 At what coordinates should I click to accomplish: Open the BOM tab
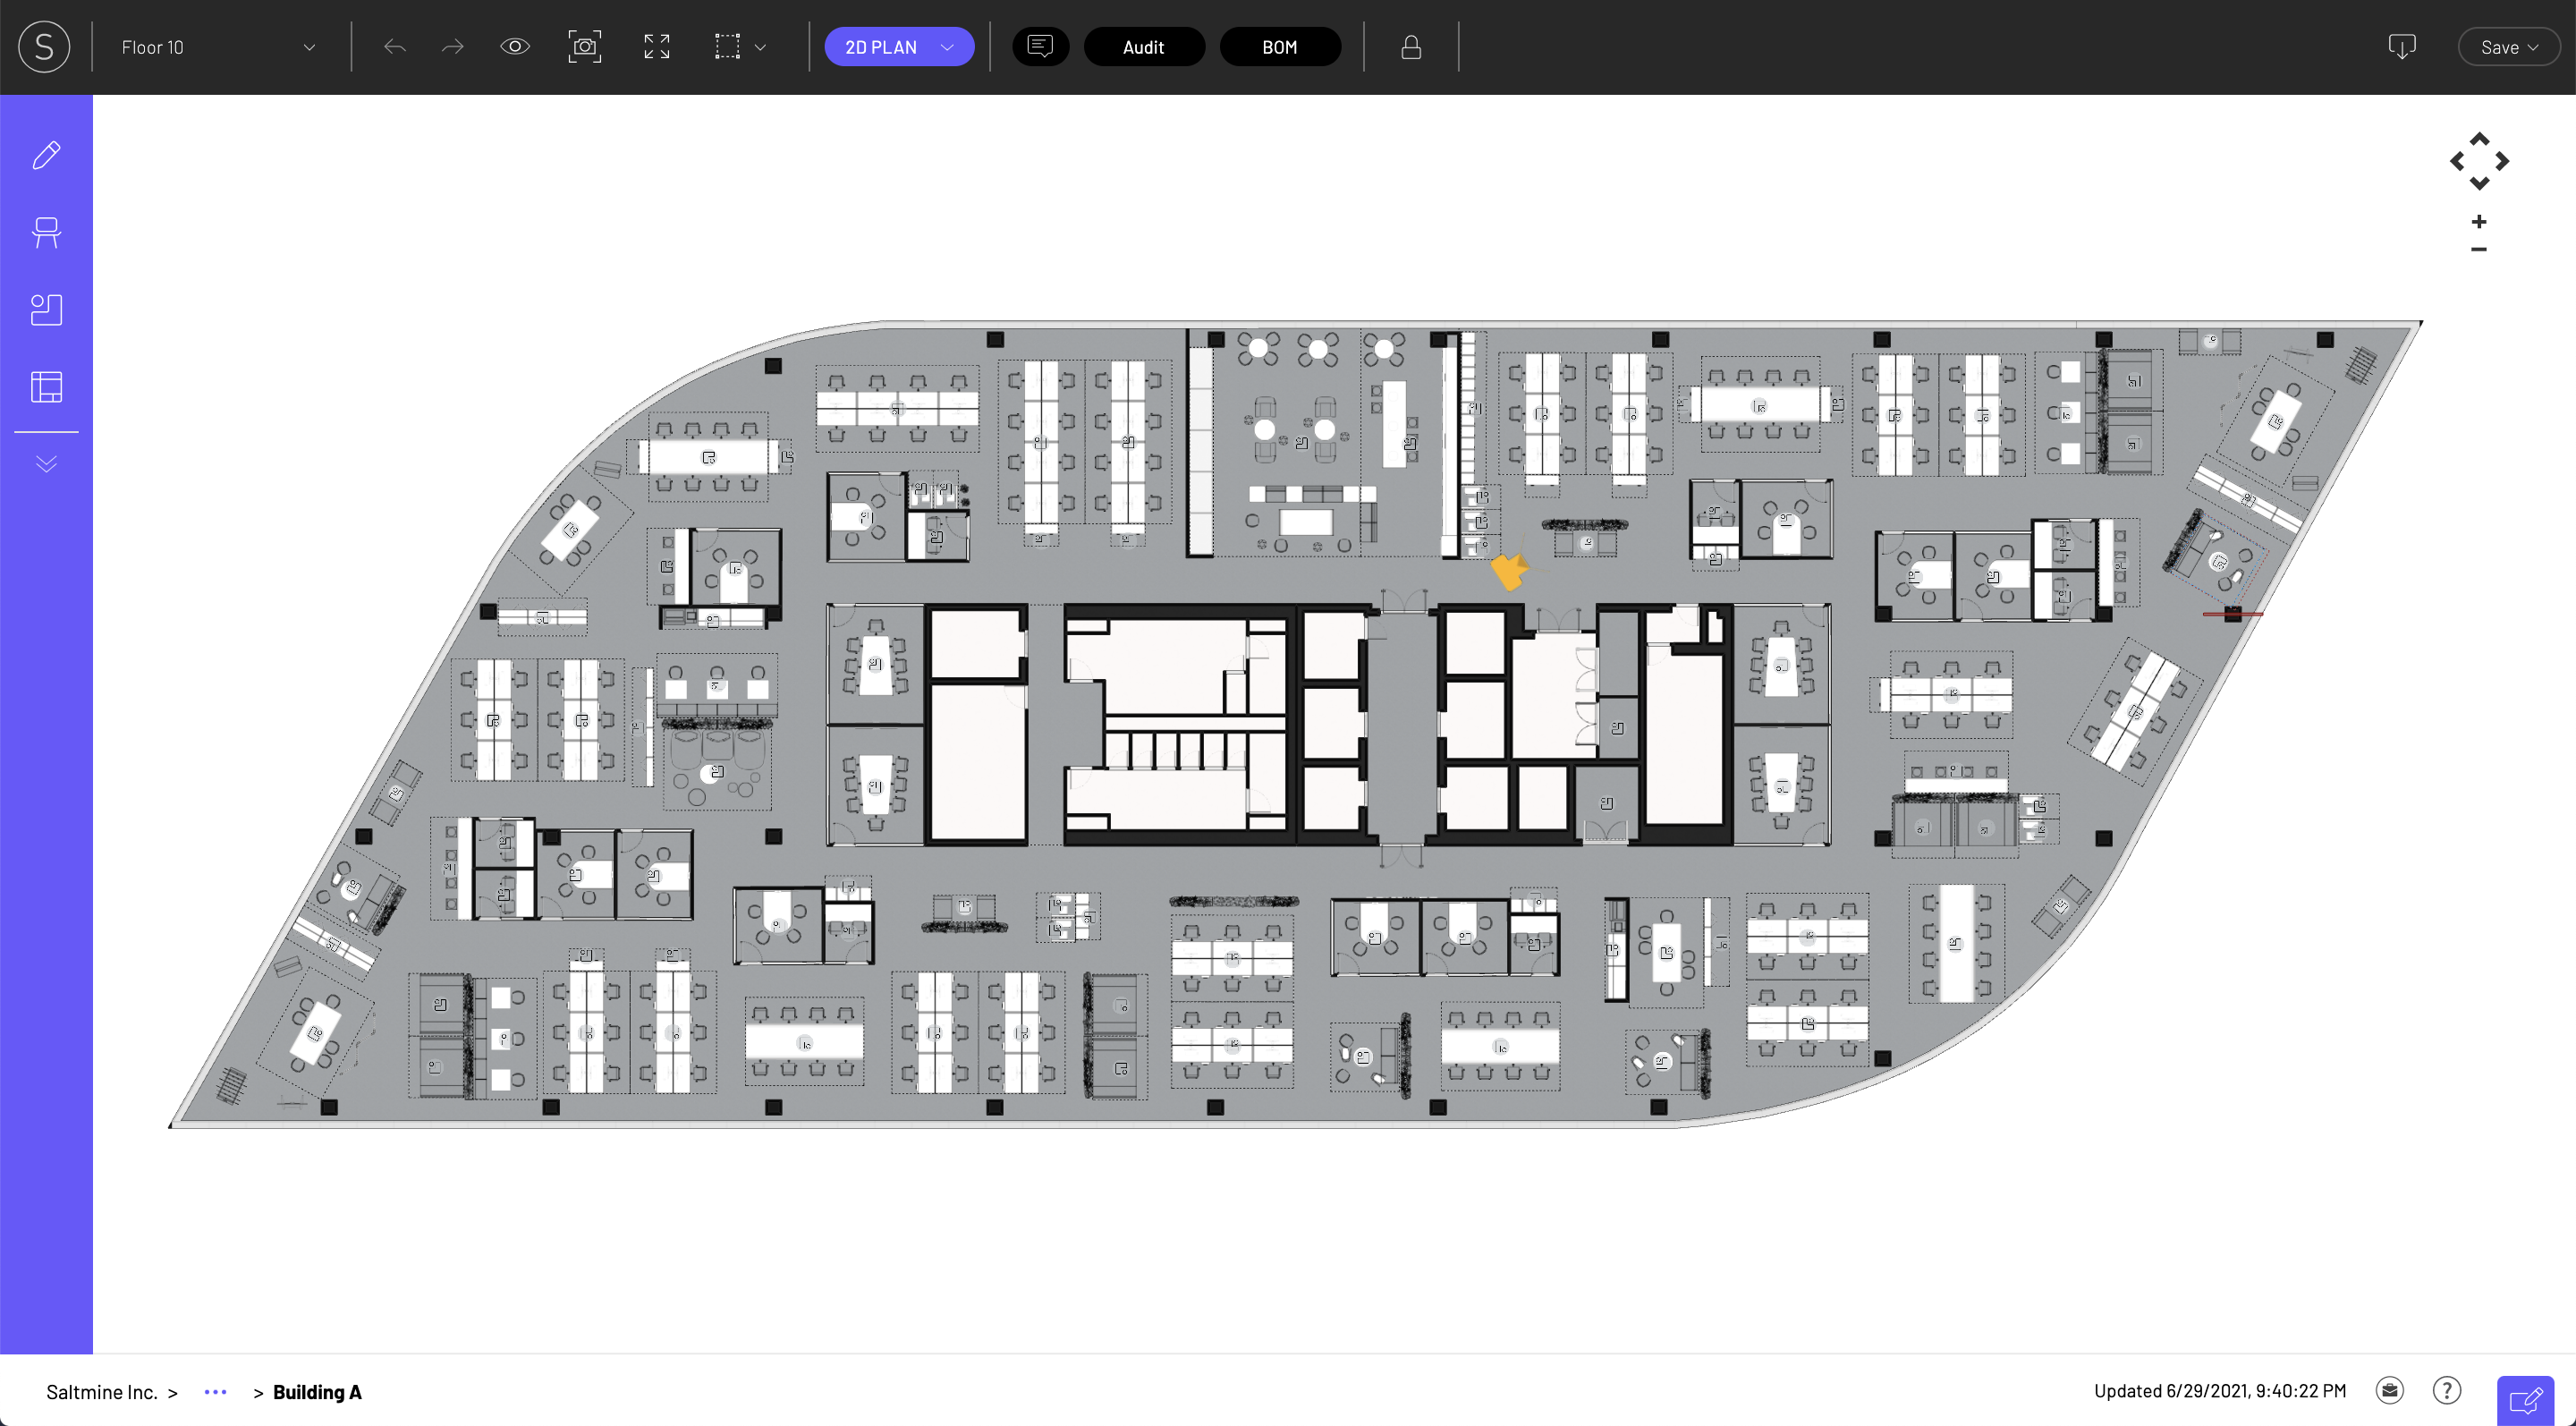1279,47
